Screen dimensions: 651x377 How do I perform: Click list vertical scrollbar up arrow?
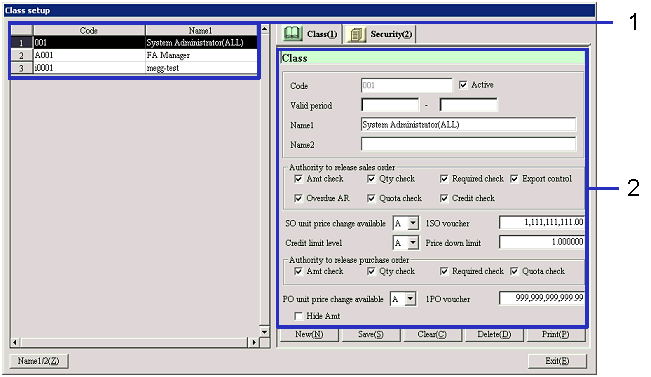[264, 29]
